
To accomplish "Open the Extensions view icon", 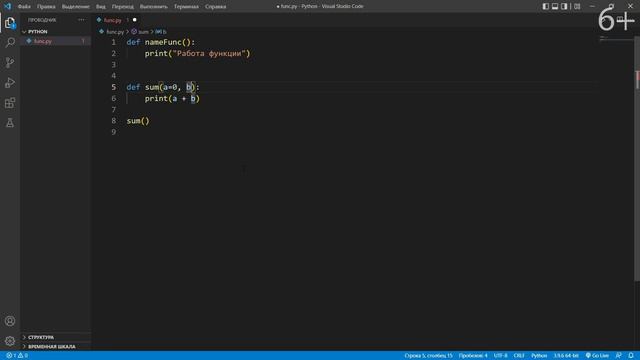I will 10,103.
